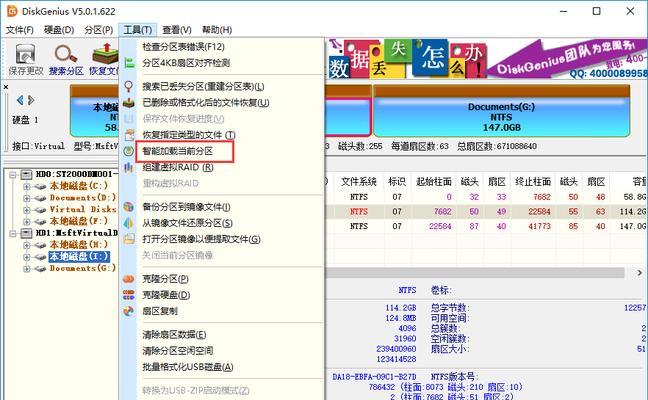Viewport: 648px width, 400px height.
Task: Click the 搜索分区 magnifier toolbar icon
Action: coord(66,59)
